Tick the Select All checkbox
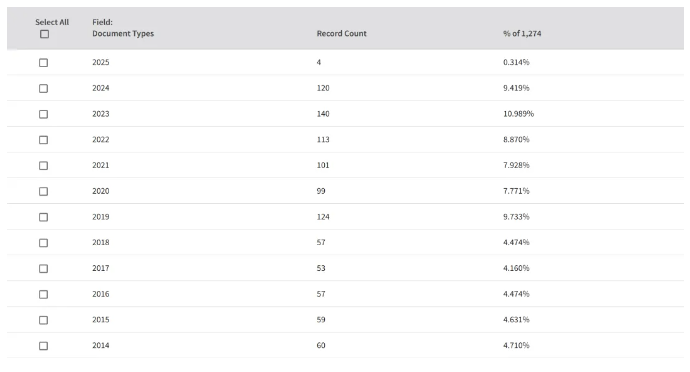 pyautogui.click(x=44, y=34)
